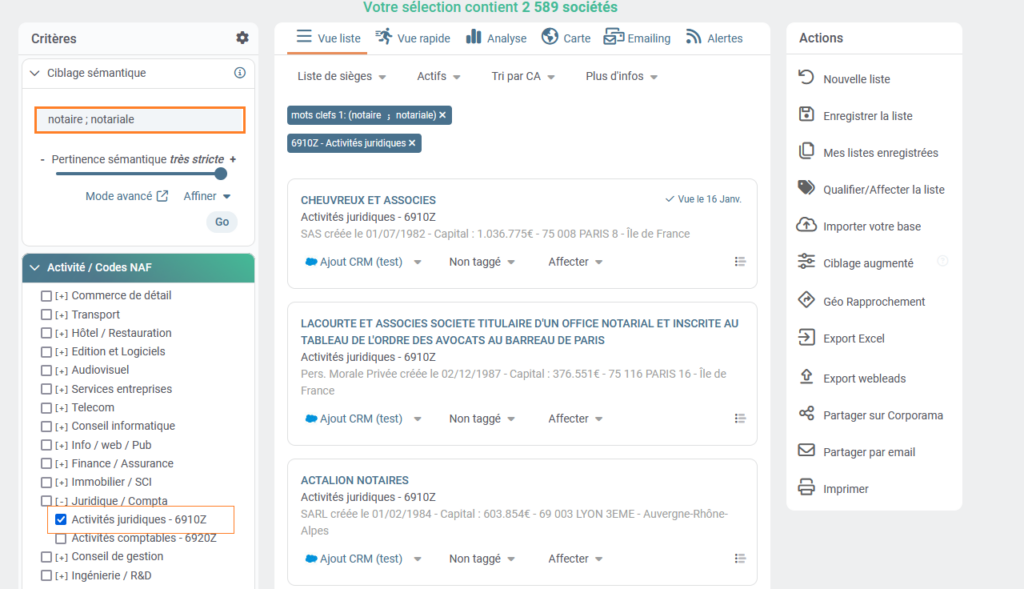This screenshot has width=1024, height=589.
Task: Click the Export Excel icon
Action: point(806,338)
